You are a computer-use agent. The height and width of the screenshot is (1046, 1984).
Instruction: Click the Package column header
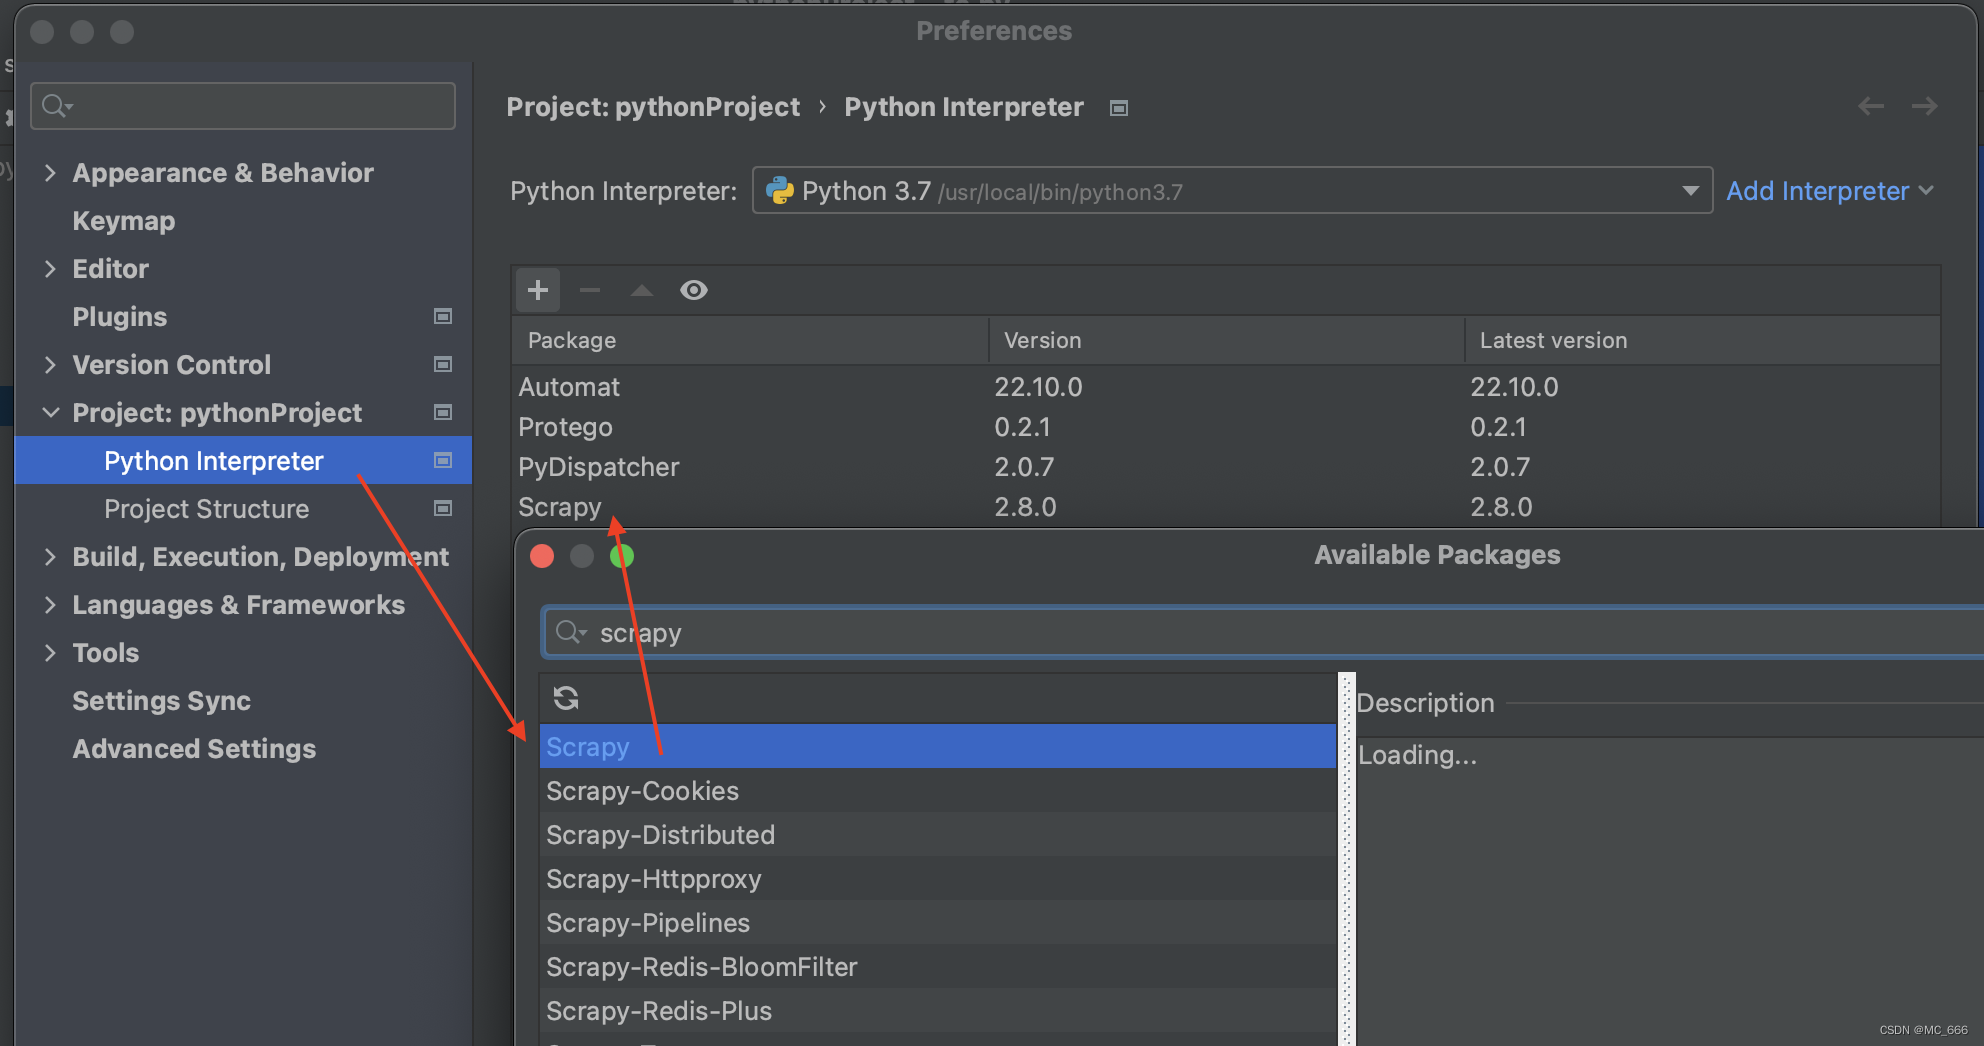[x=750, y=340]
